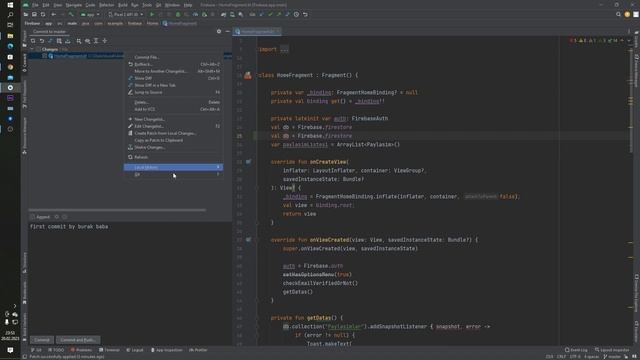Click the Sync/Reload icon in main toolbar
Screen dimensions: 640x360
[x=43, y=14]
